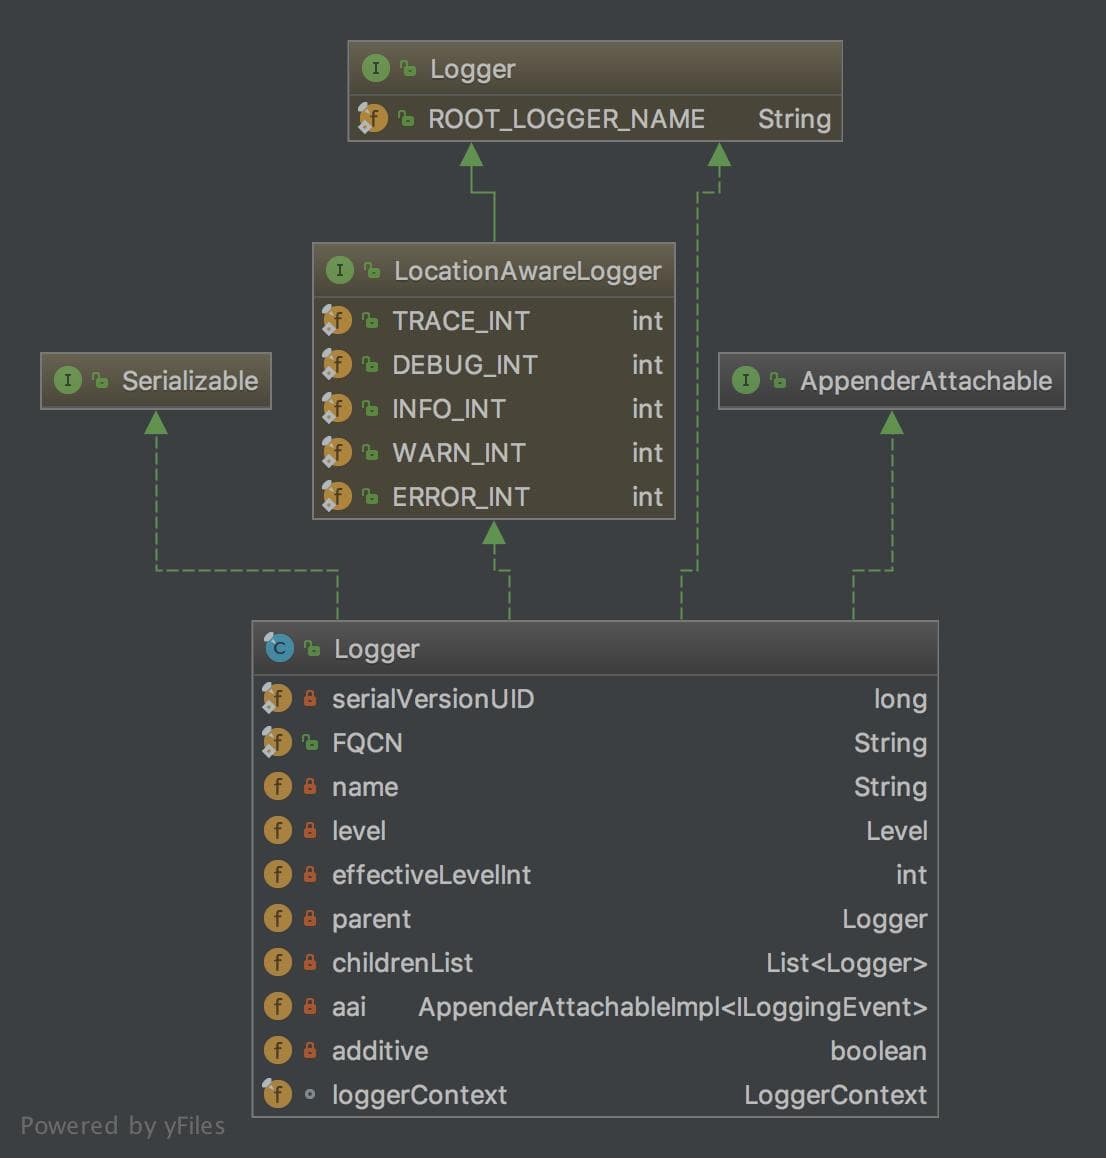Image resolution: width=1106 pixels, height=1158 pixels.
Task: Click the Powered by yFiles label
Action: [123, 1126]
